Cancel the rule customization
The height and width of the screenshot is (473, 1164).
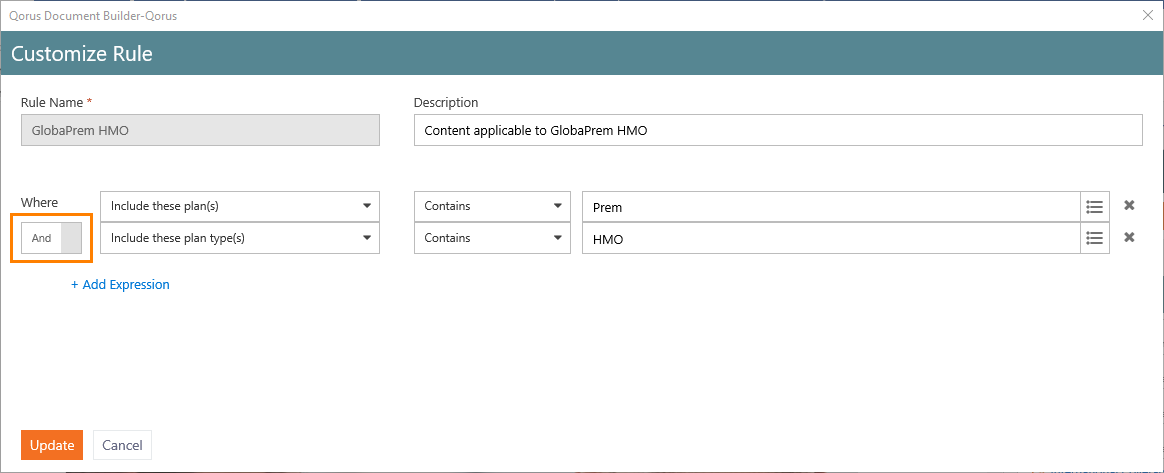[x=122, y=446]
